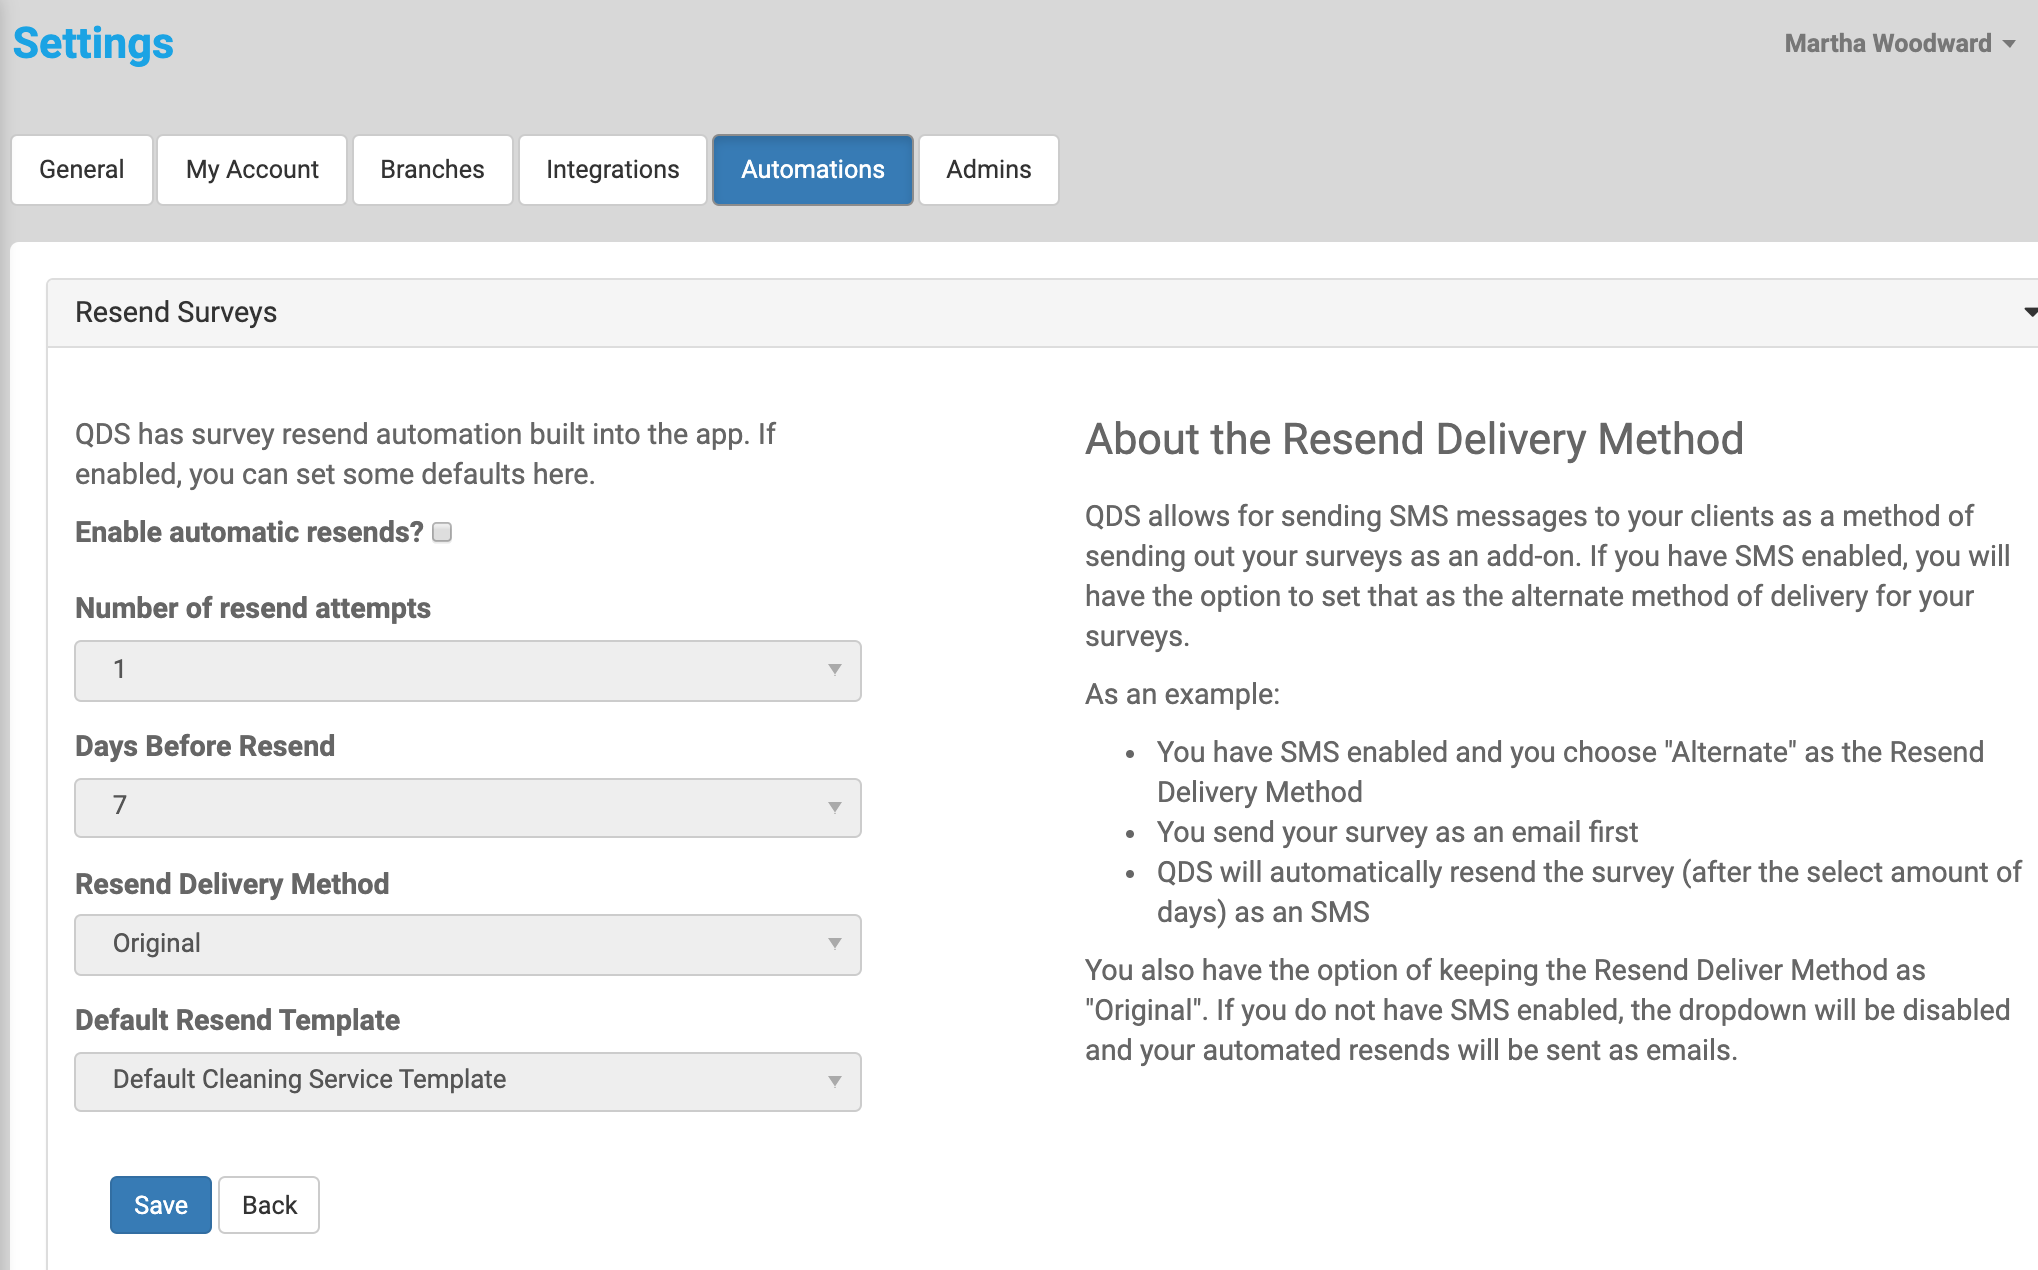Go to the Branches tab
The width and height of the screenshot is (2038, 1270).
coord(432,170)
